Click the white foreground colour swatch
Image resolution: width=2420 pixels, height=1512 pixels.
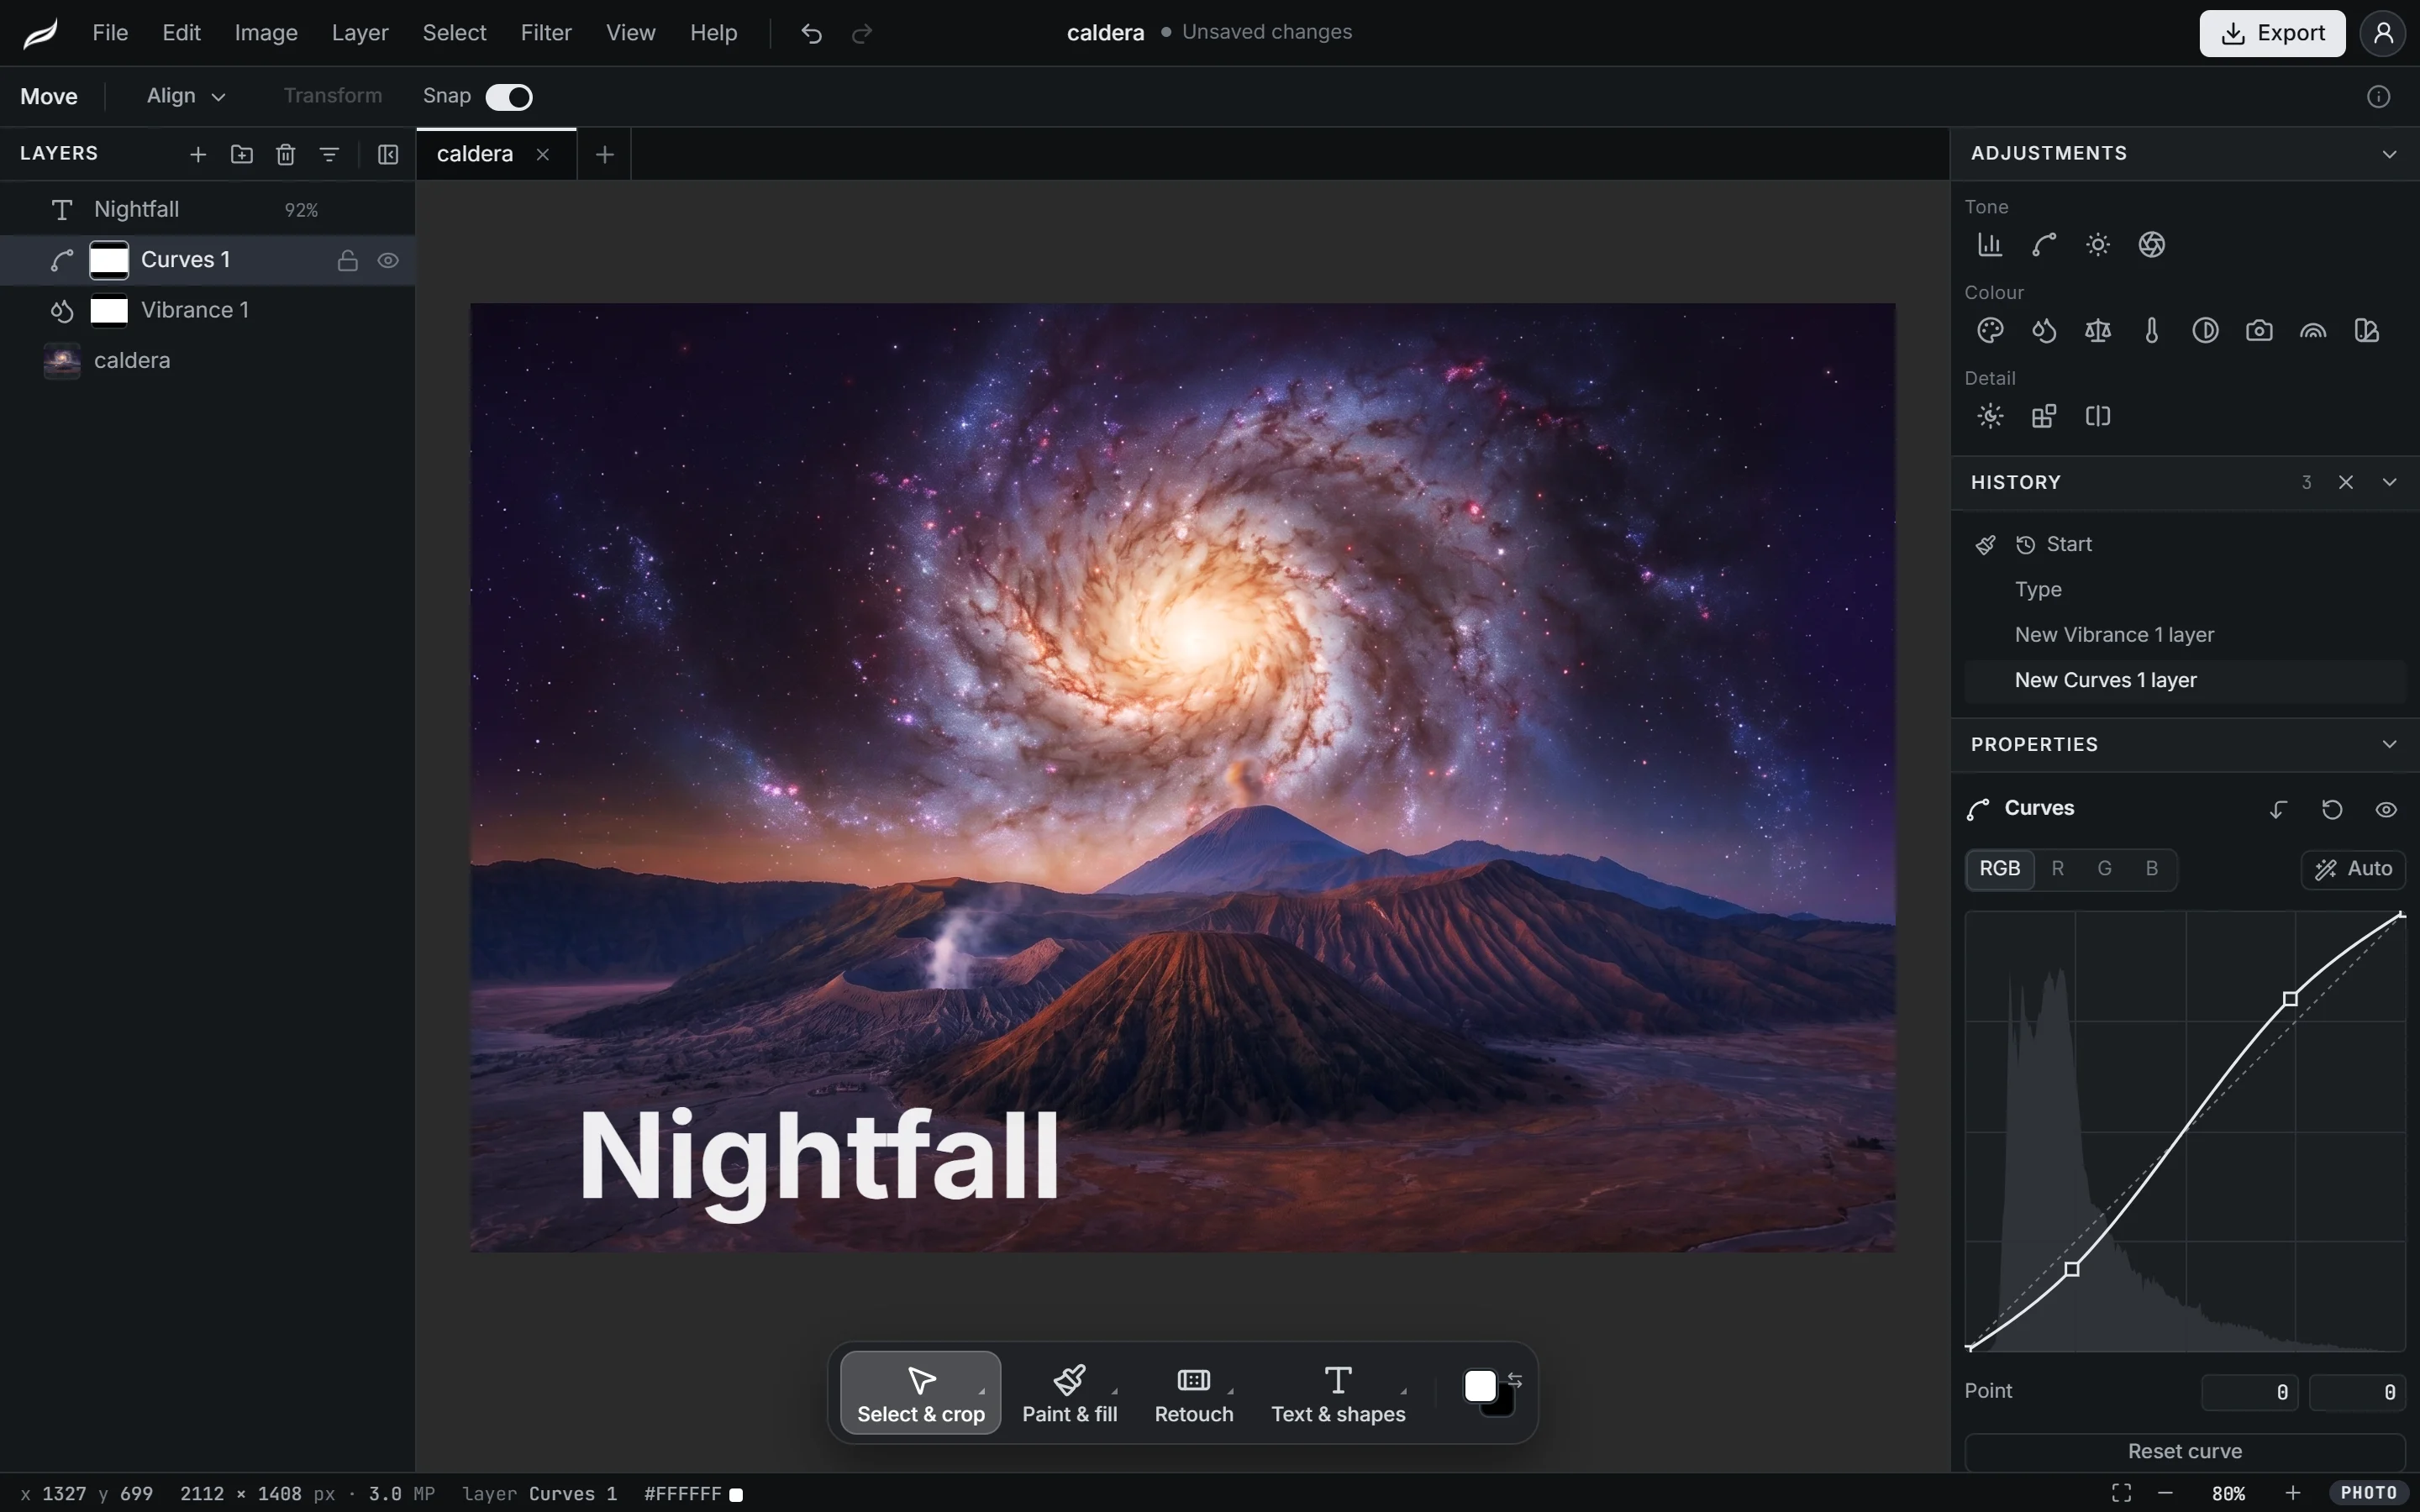1480,1386
